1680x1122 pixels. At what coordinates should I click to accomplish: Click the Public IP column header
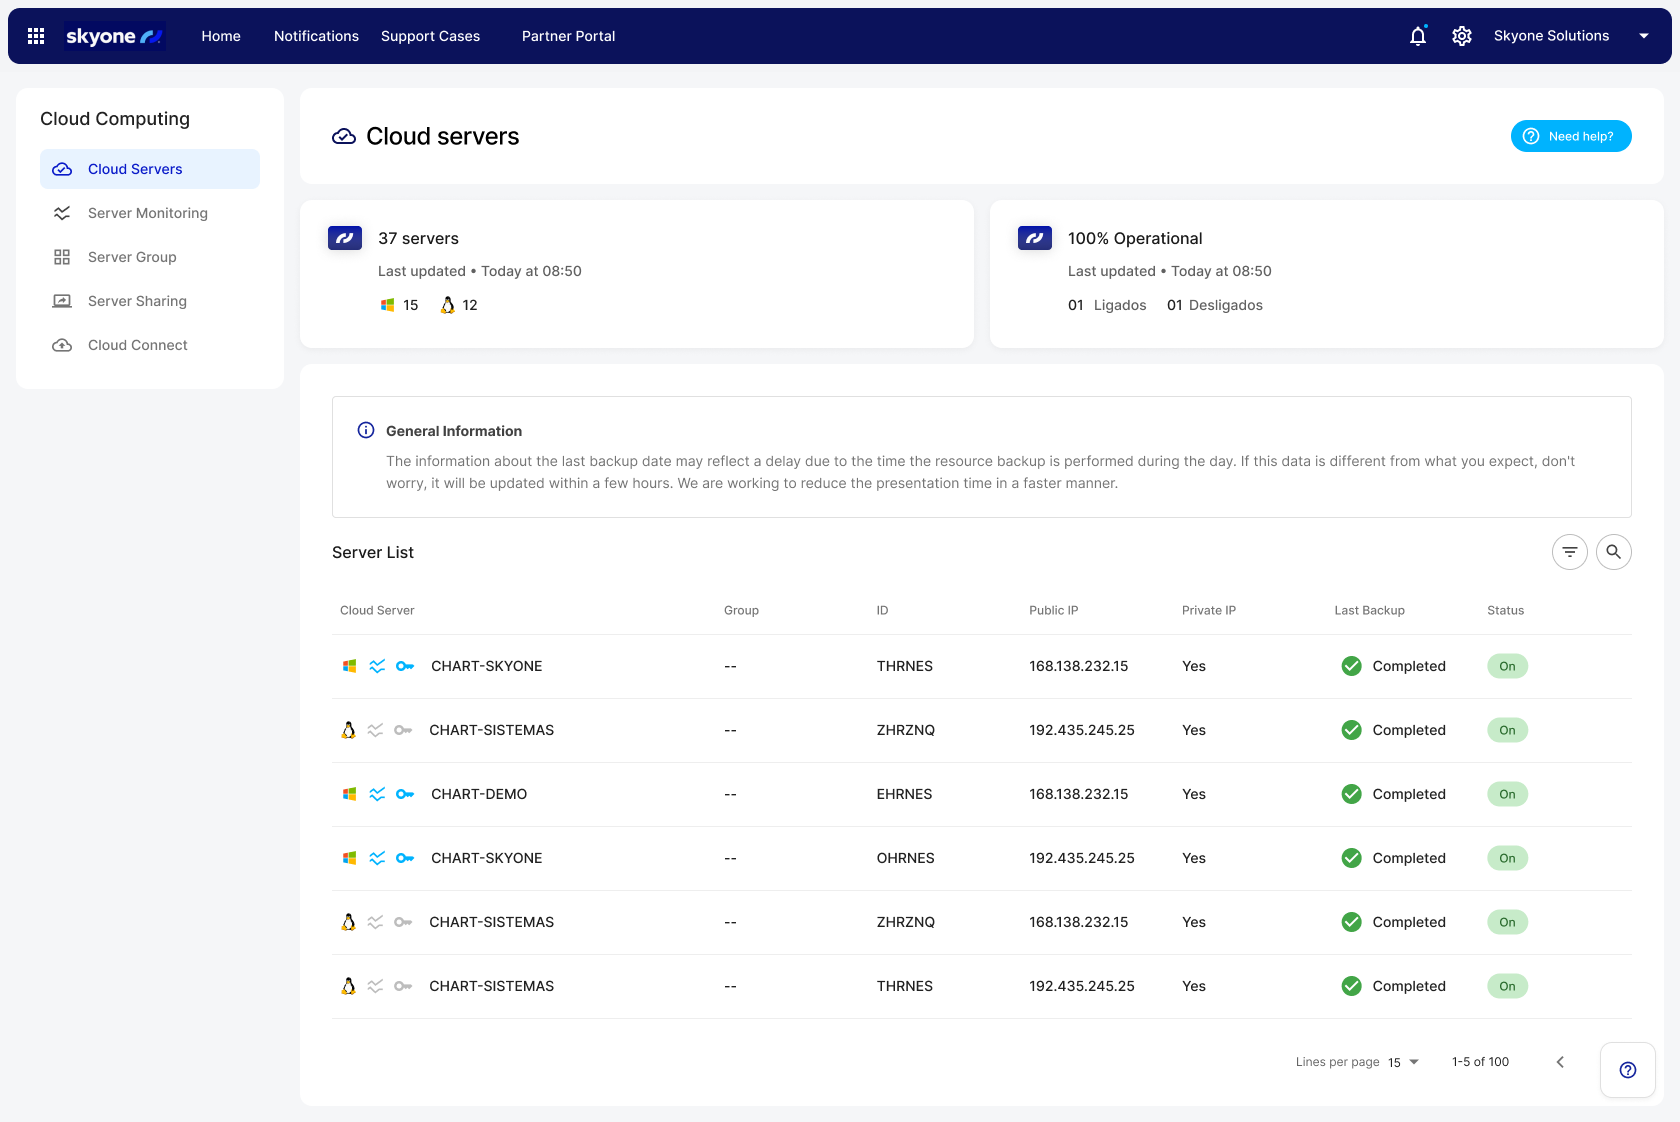(1053, 610)
